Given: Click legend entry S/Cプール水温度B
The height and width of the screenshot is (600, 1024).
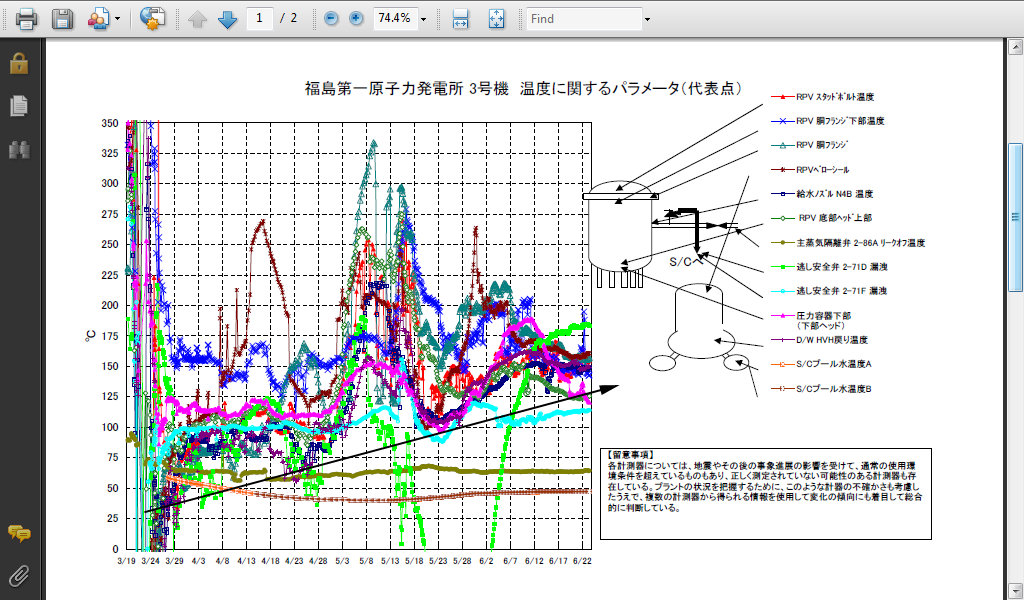Looking at the screenshot, I should click(x=833, y=389).
